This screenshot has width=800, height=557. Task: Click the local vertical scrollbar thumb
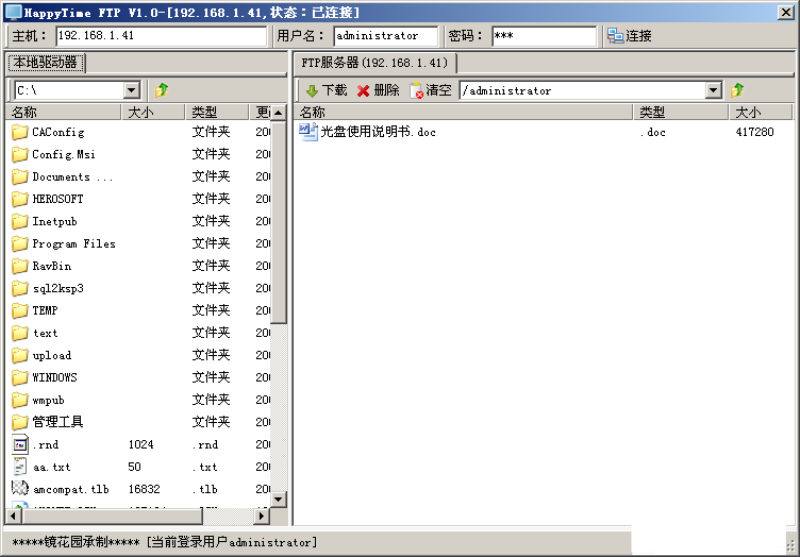(278, 222)
